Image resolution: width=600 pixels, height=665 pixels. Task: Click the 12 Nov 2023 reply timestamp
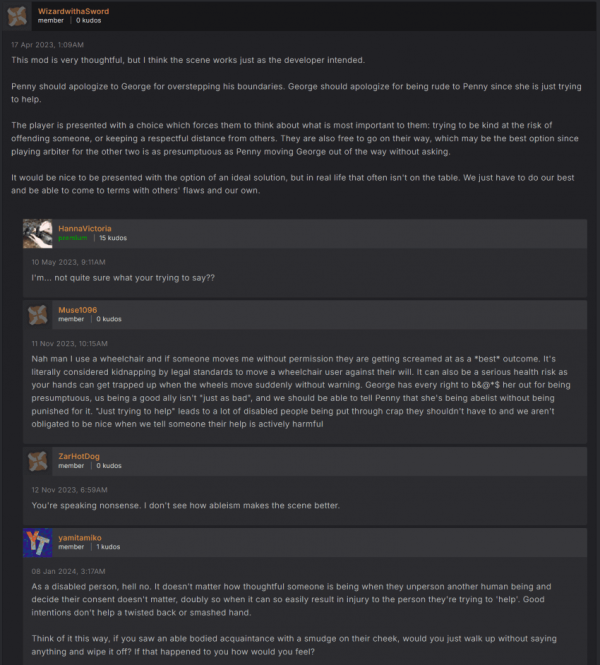(x=70, y=490)
